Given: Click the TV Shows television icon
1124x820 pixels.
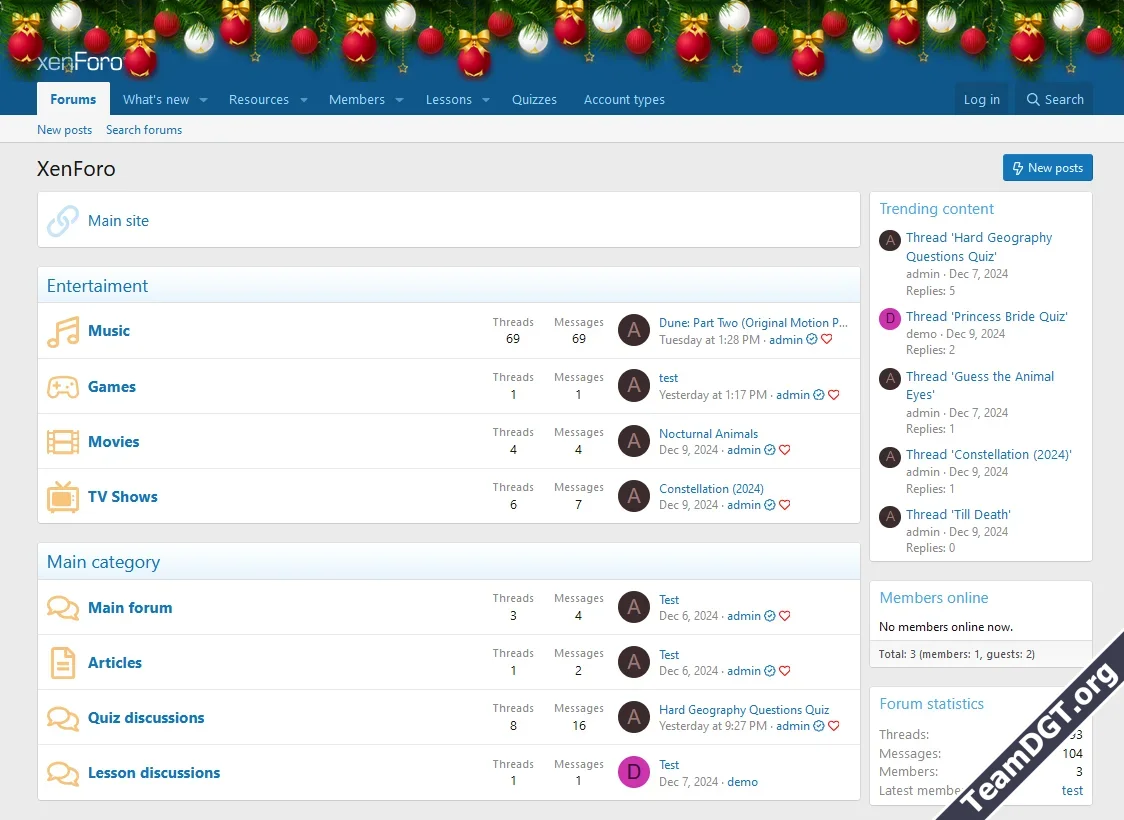Looking at the screenshot, I should (x=62, y=496).
